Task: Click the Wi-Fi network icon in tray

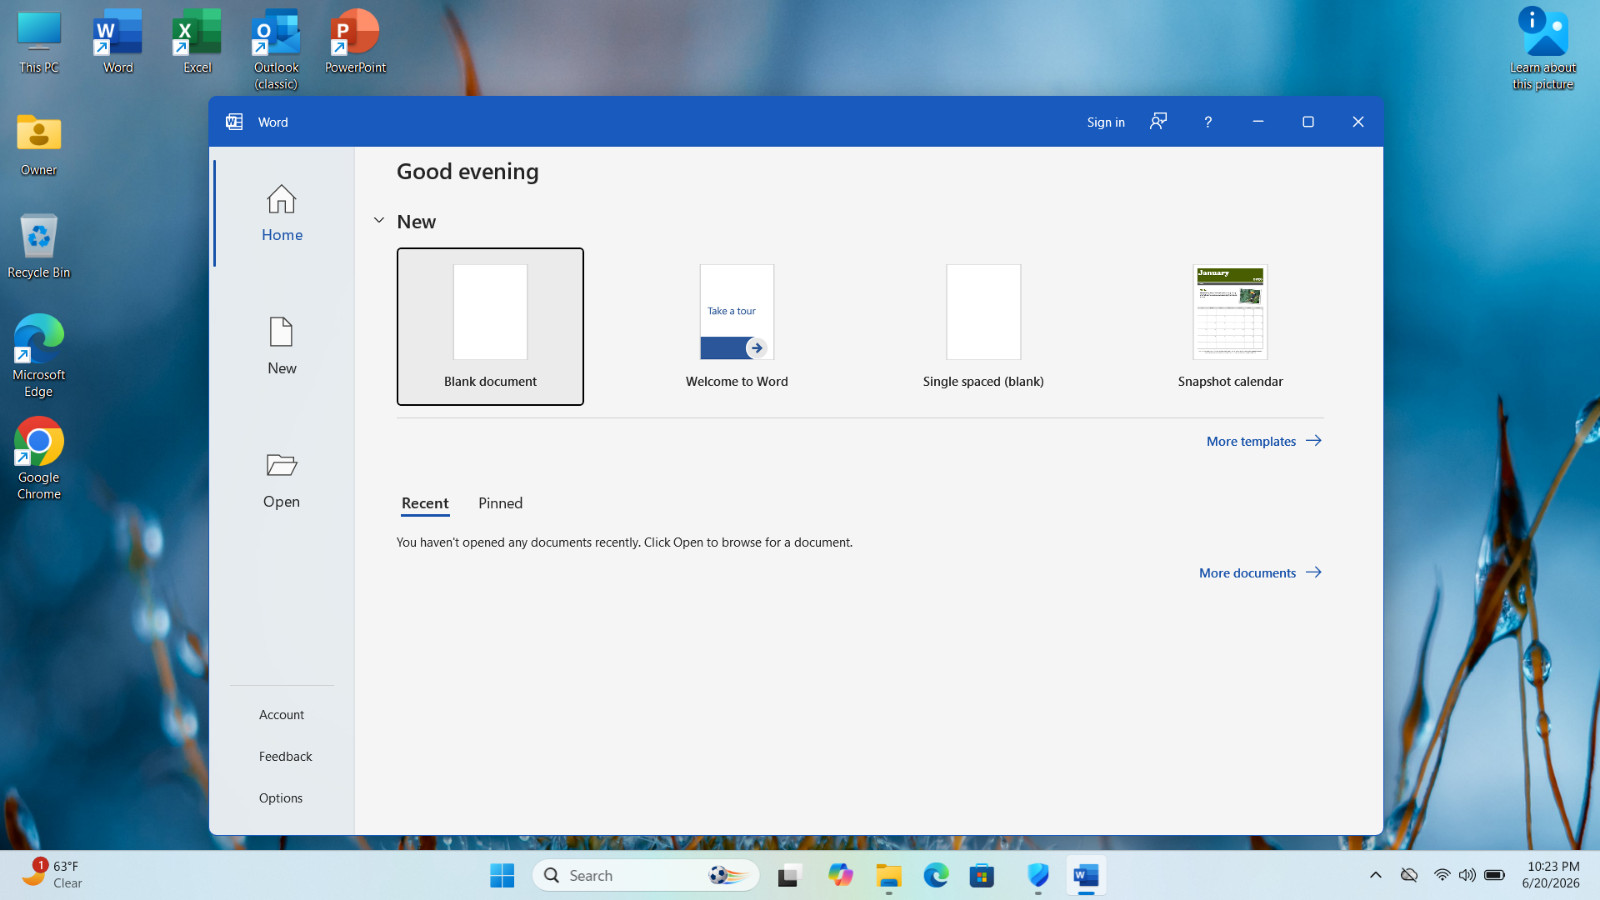Action: (x=1442, y=876)
